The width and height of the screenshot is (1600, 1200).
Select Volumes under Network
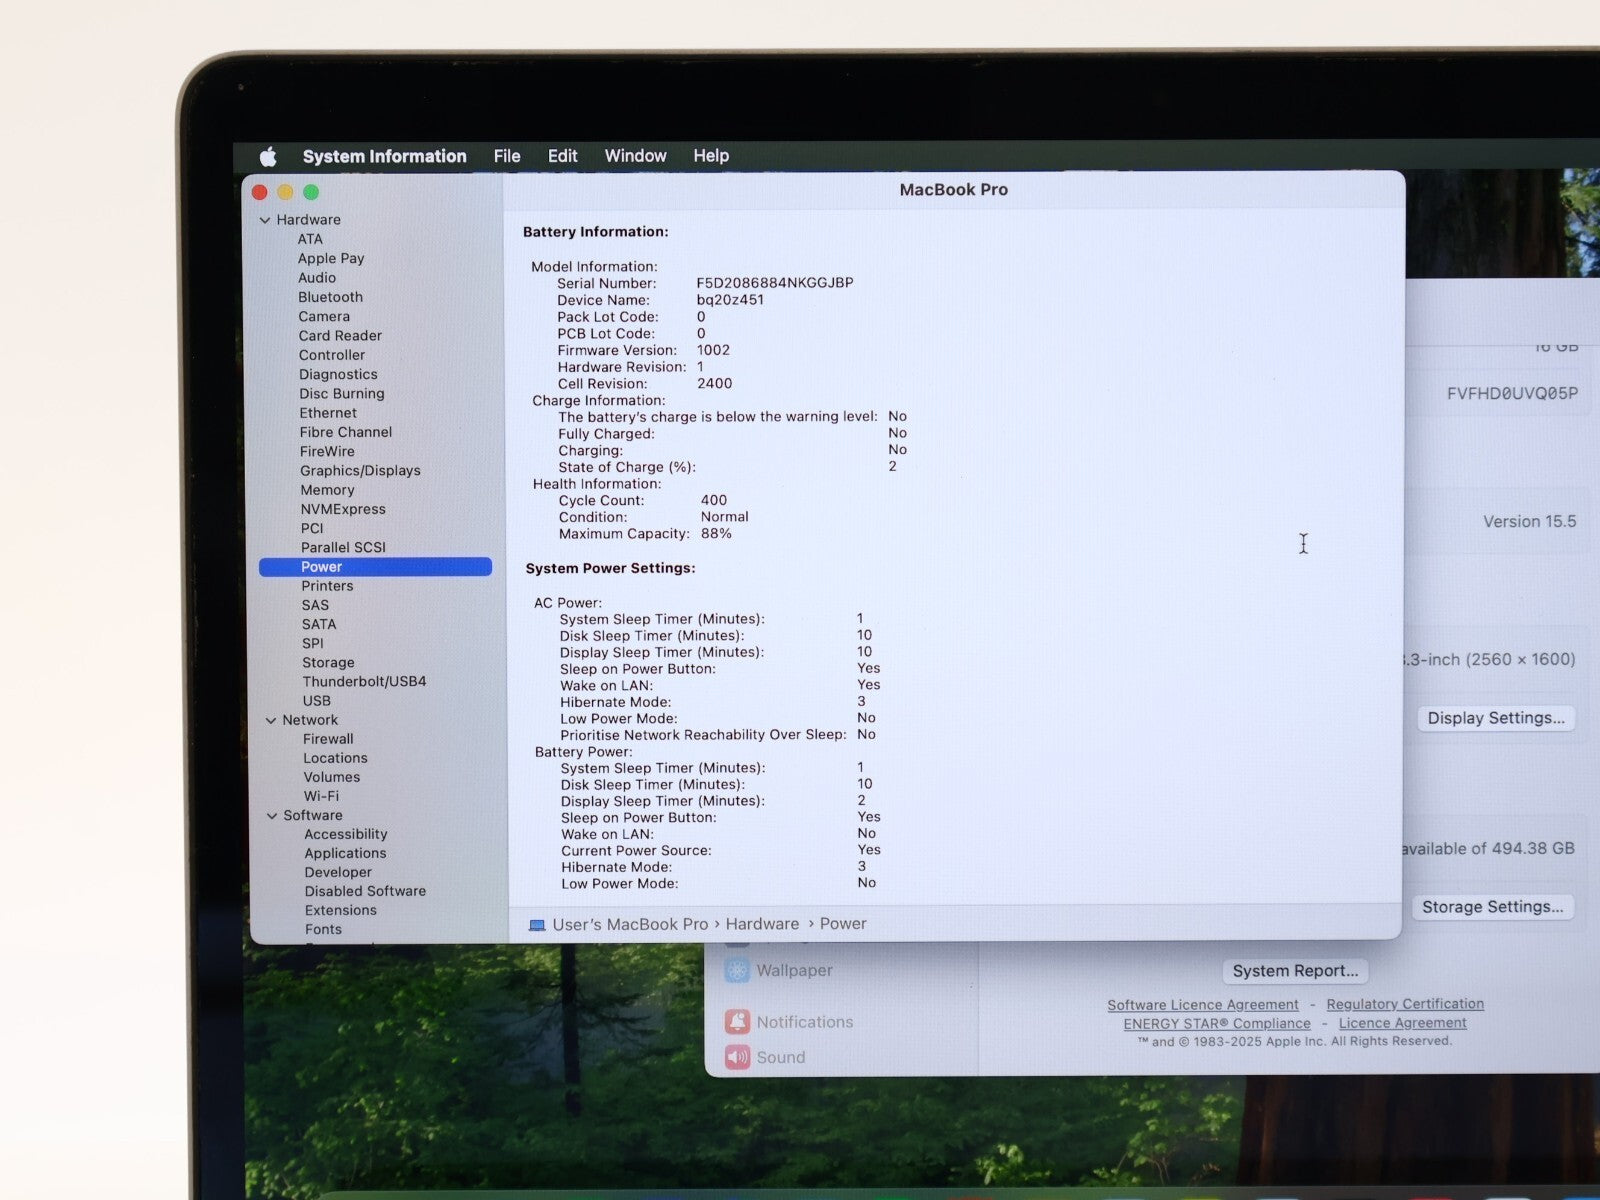point(332,777)
